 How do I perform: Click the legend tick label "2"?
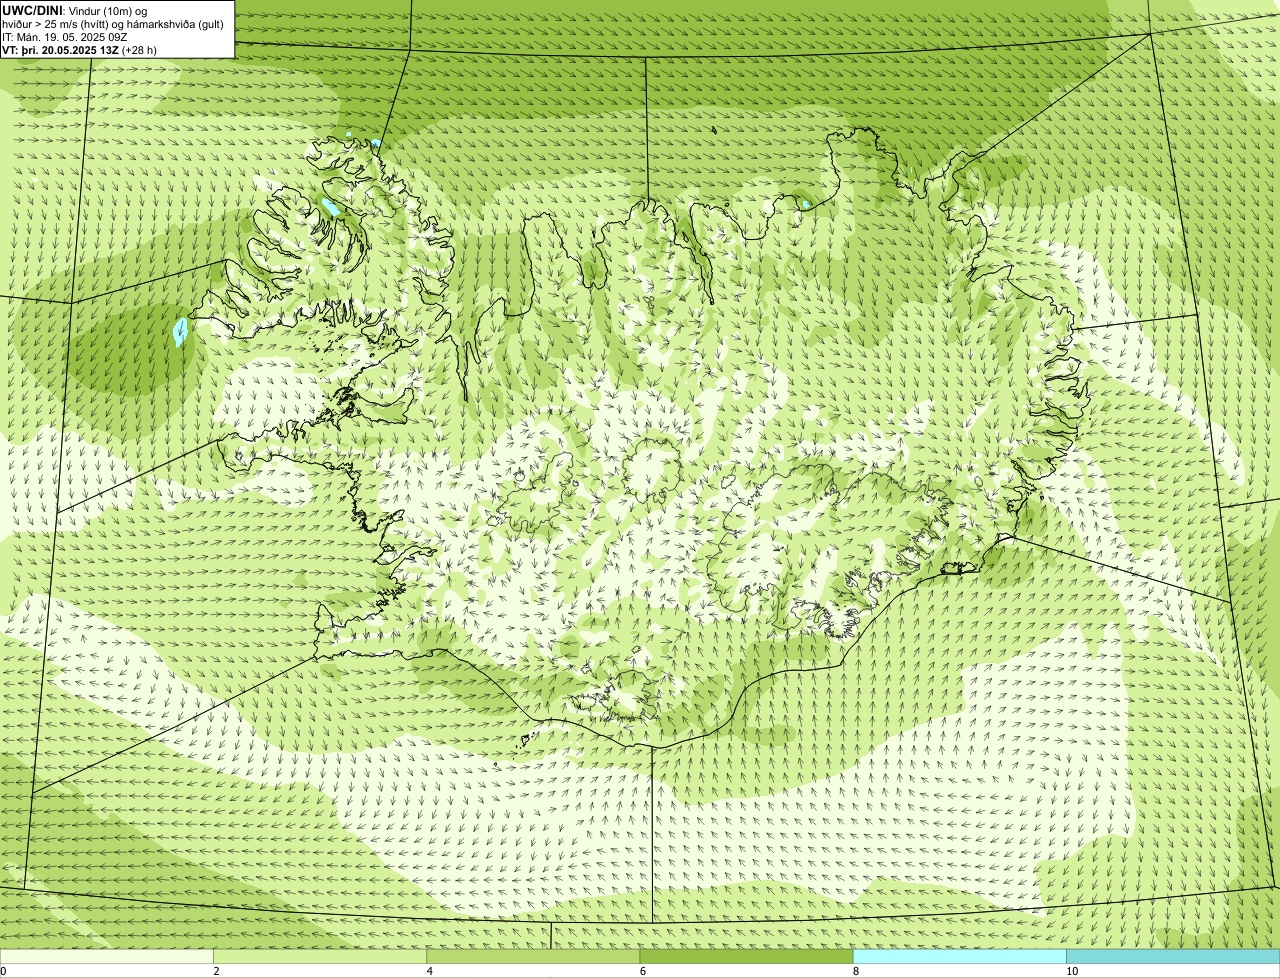pyautogui.click(x=216, y=971)
